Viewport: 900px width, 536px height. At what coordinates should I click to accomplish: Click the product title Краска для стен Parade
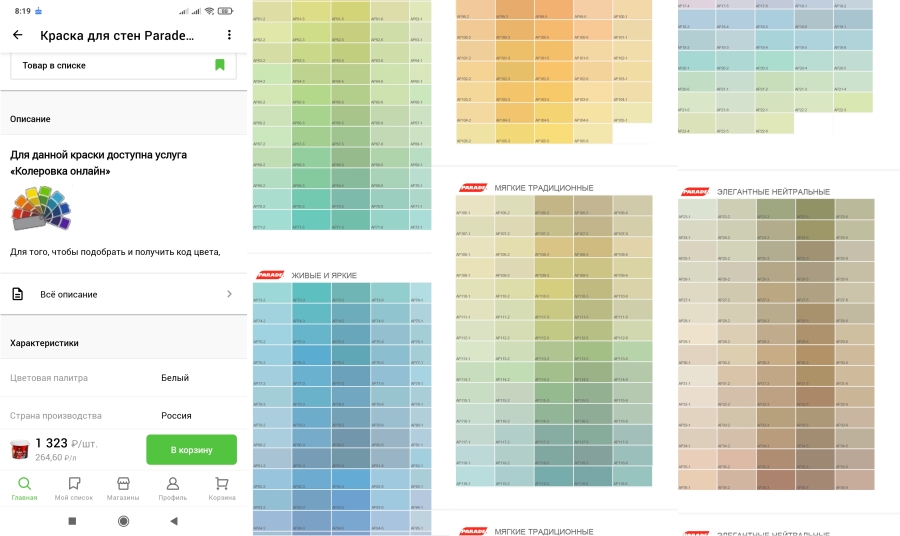click(x=117, y=35)
